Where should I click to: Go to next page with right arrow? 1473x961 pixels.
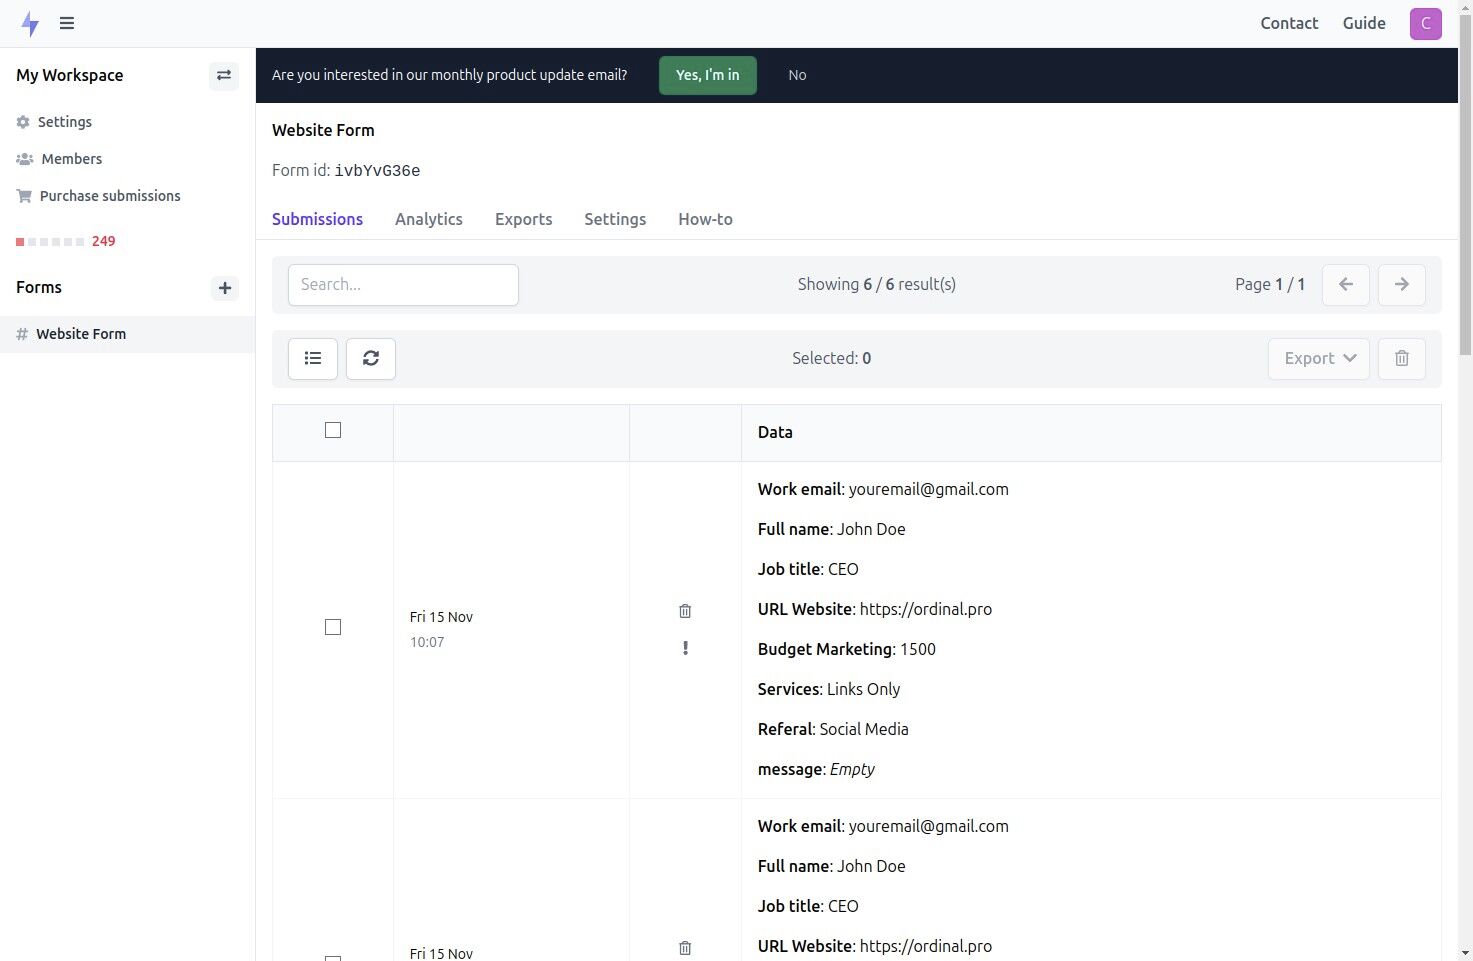pos(1401,285)
